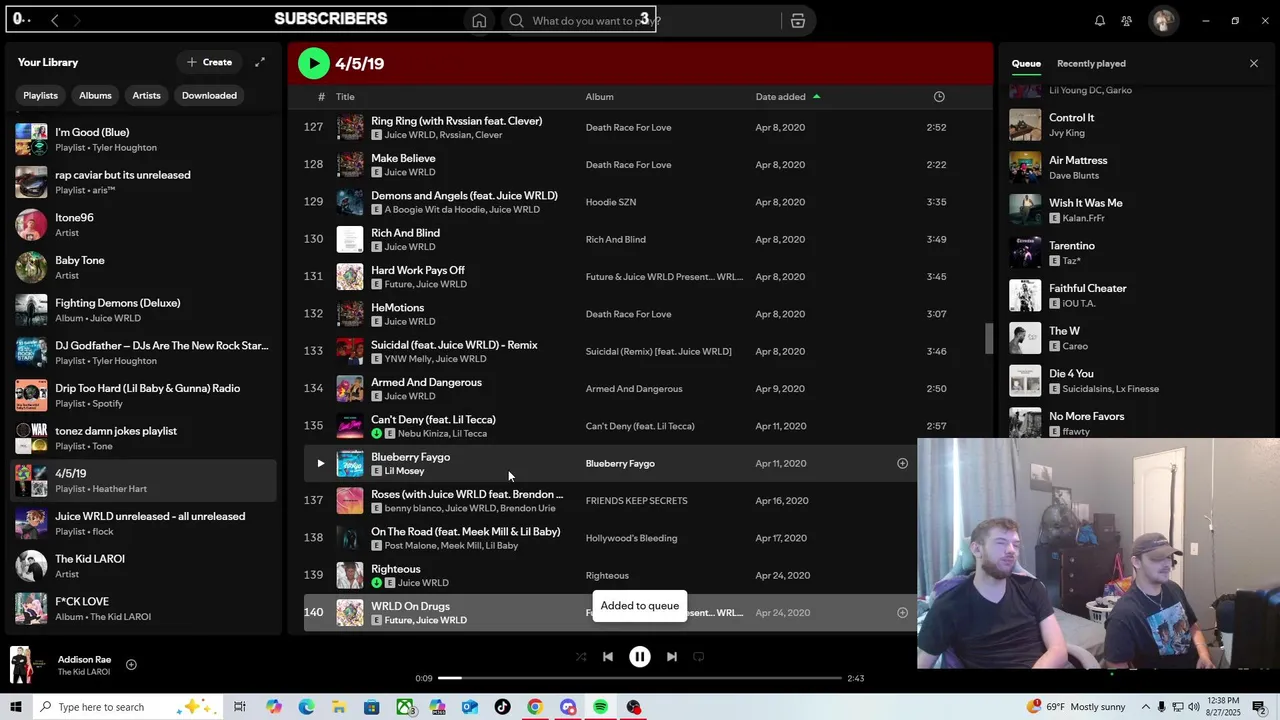Screen dimensions: 1280x720
Task: Toggle repeat in the player controls
Action: (699, 657)
